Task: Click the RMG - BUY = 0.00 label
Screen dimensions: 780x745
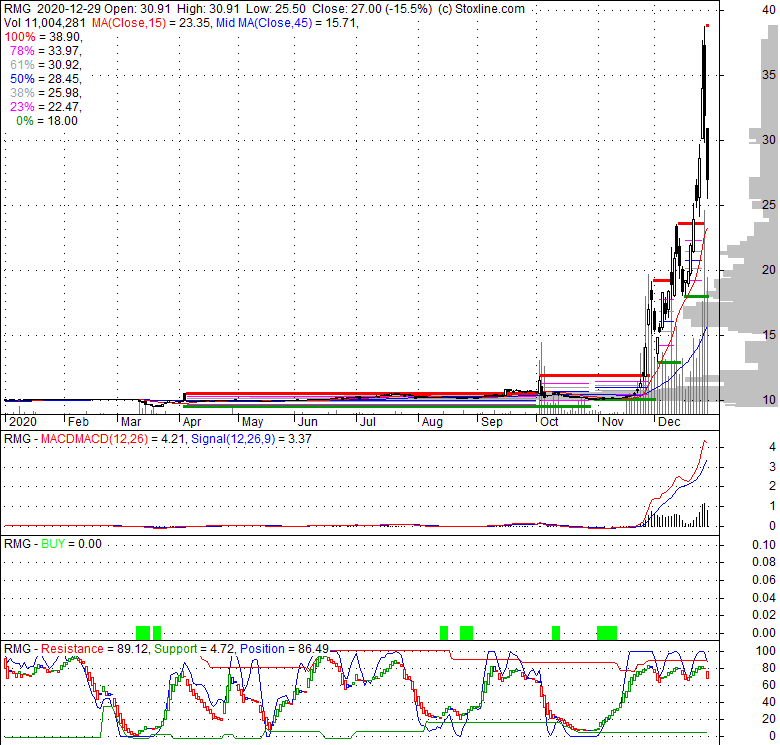Action: pos(53,544)
